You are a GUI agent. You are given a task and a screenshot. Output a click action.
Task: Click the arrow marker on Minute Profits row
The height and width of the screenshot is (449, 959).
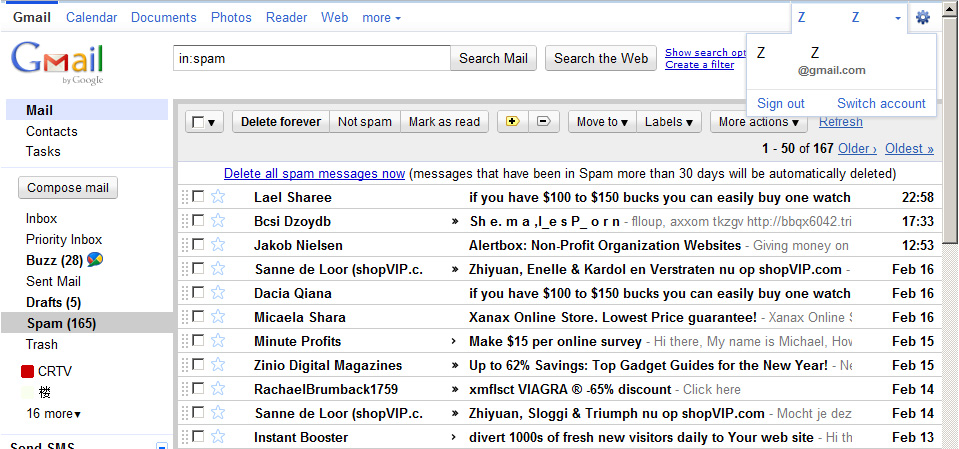[453, 341]
